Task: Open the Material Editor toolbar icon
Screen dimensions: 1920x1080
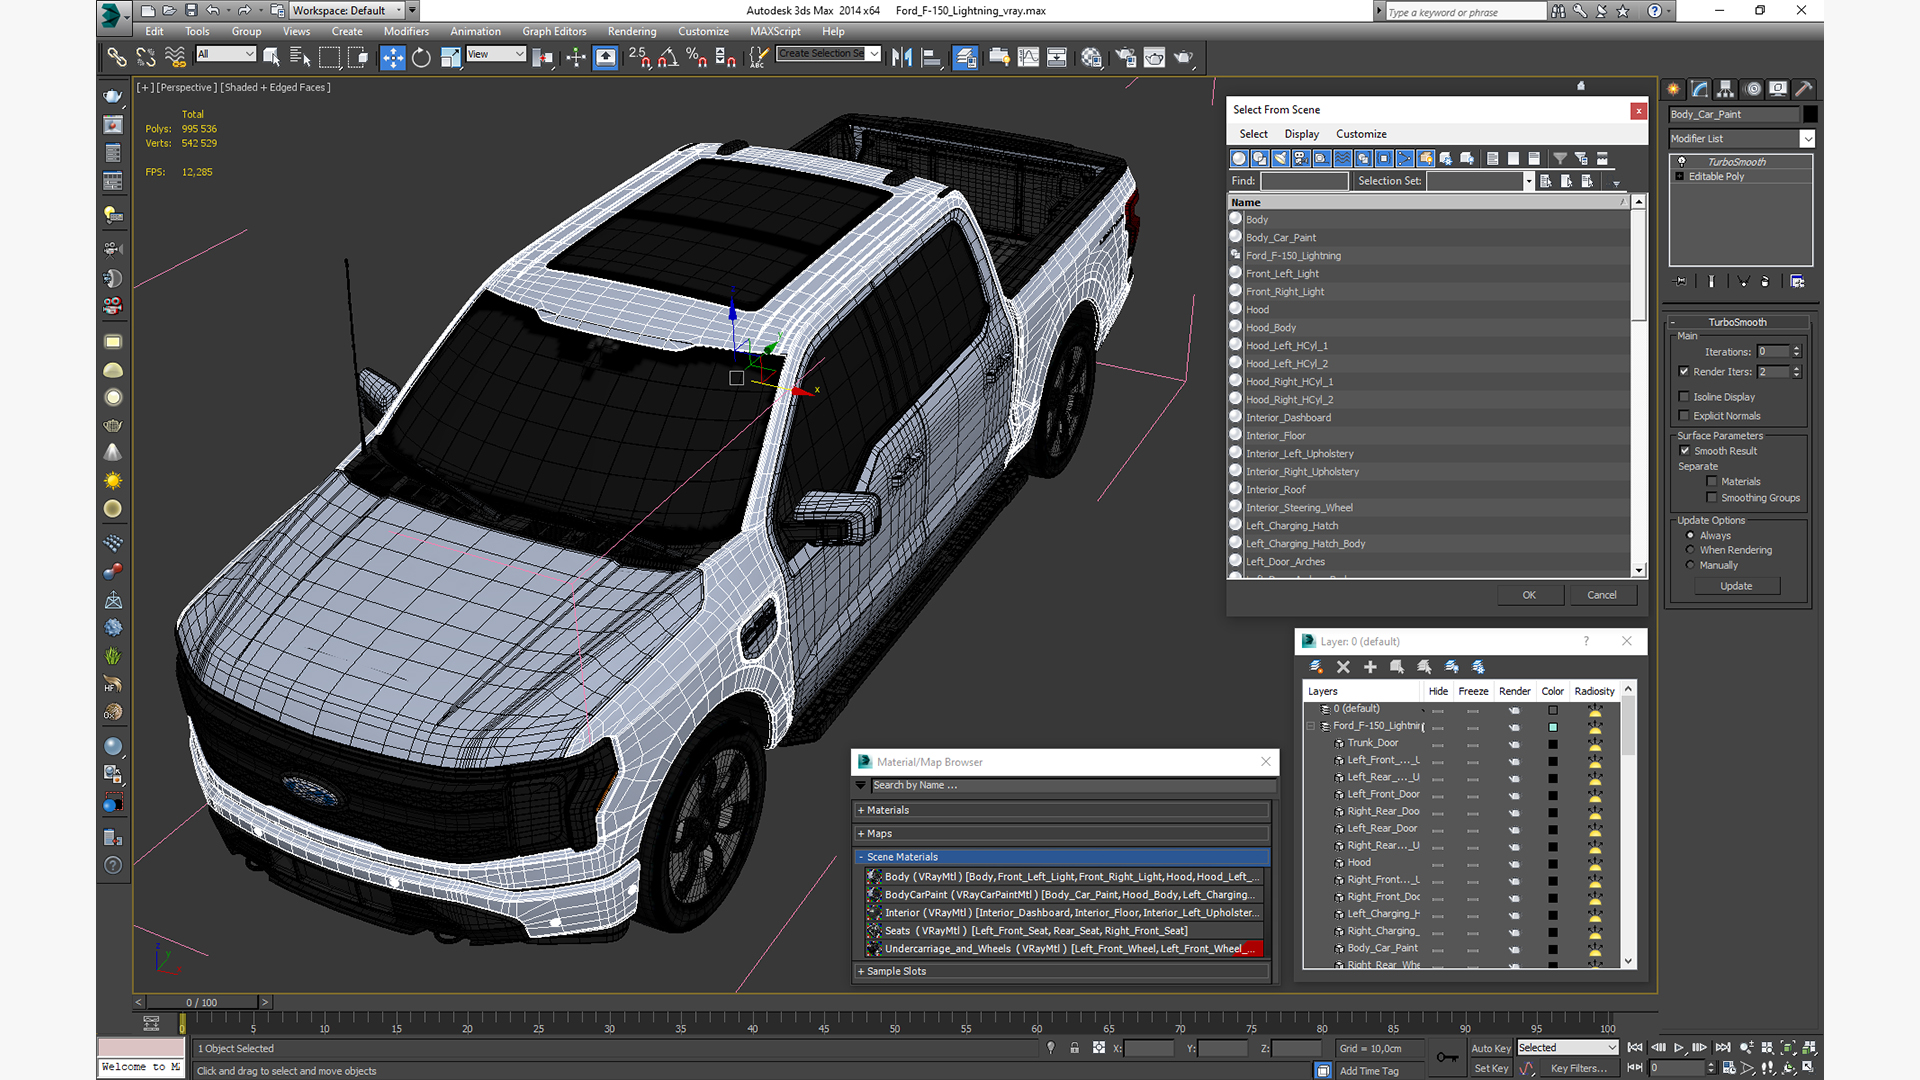Action: click(x=1091, y=57)
